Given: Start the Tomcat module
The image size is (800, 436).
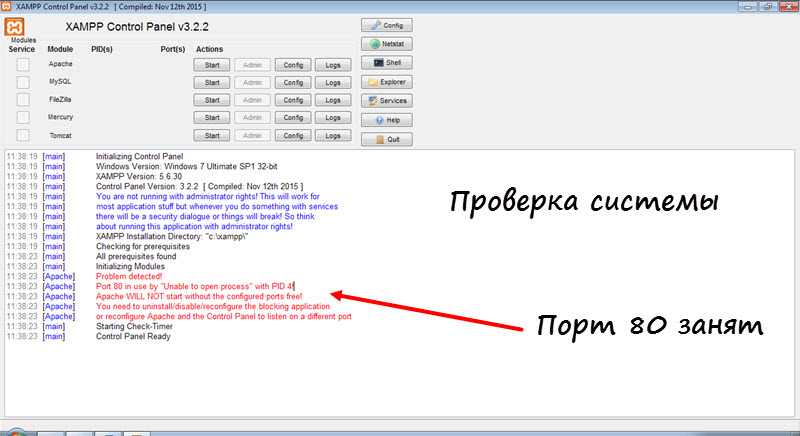Looking at the screenshot, I should pos(212,135).
